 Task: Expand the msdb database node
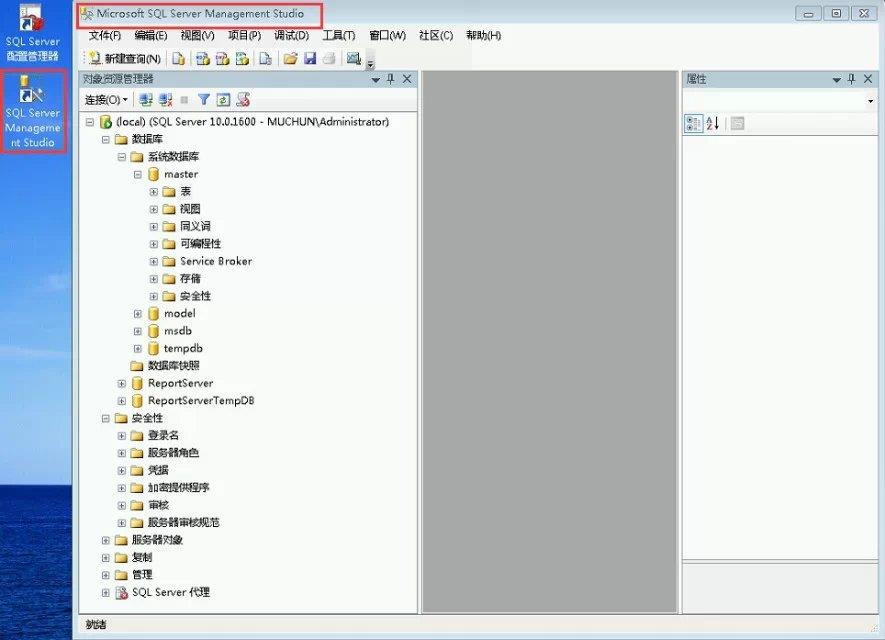(x=138, y=331)
